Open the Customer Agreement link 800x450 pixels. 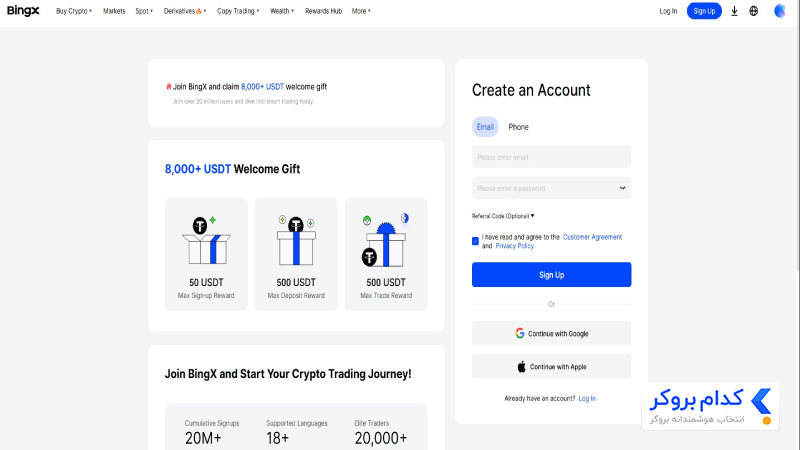click(592, 237)
